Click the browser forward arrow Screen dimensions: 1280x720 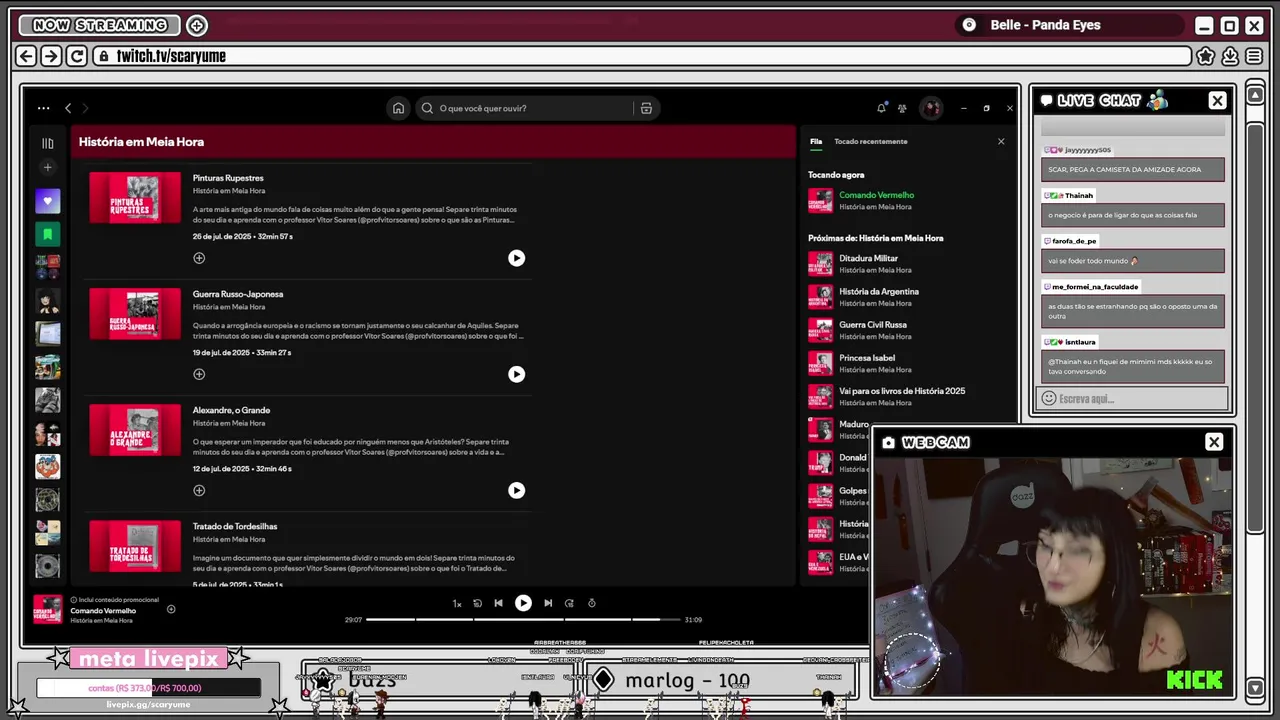pyautogui.click(x=51, y=56)
